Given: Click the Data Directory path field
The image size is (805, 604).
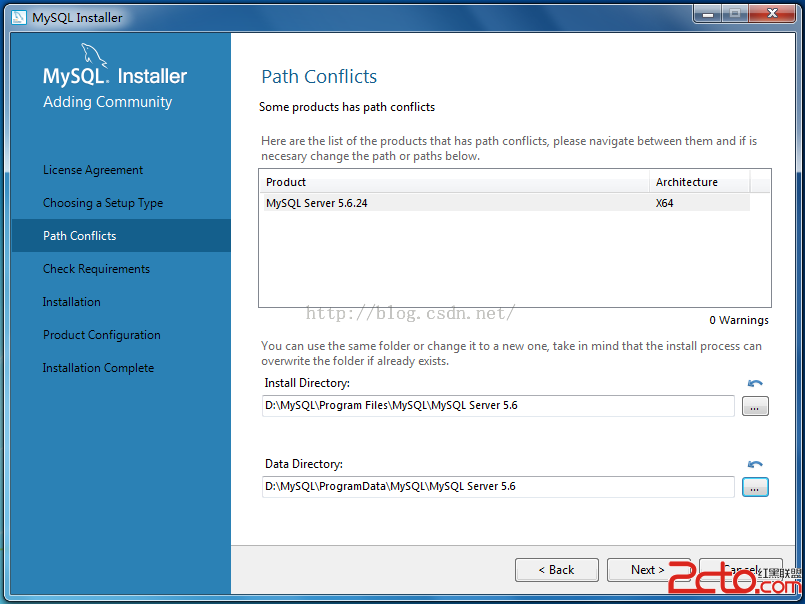Looking at the screenshot, I should click(498, 486).
